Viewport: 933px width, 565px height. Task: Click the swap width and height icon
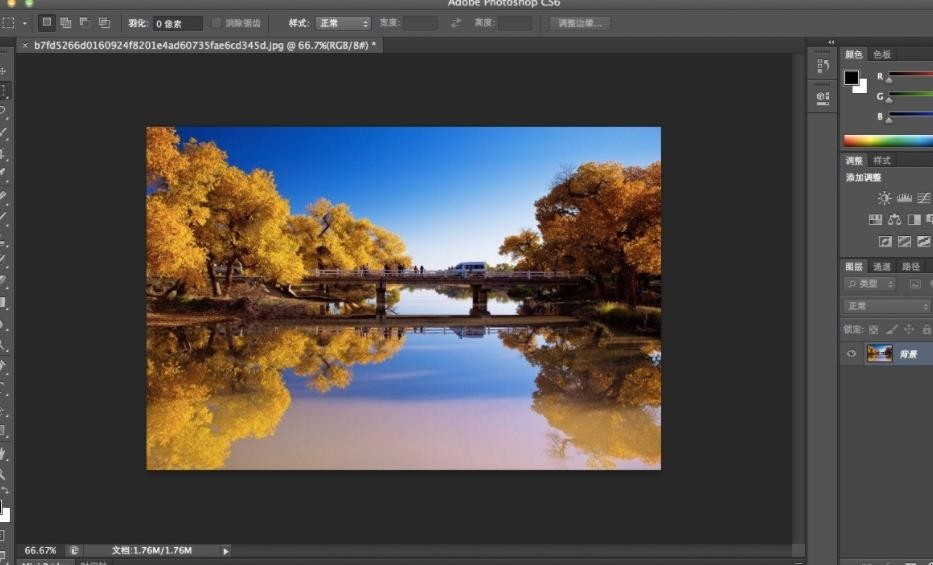(x=456, y=23)
